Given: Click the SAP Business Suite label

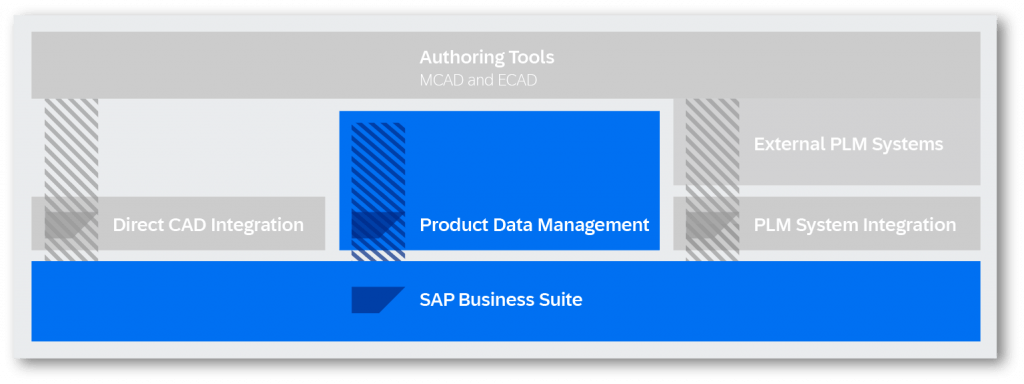Looking at the screenshot, I should (x=501, y=300).
